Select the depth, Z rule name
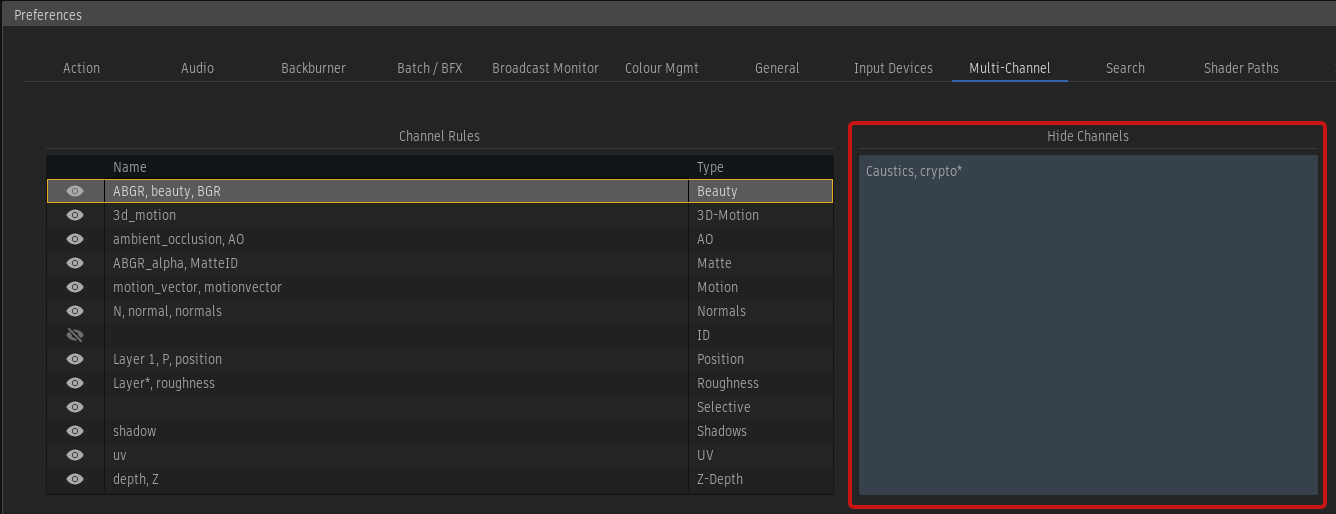Viewport: 1336px width, 514px height. (136, 479)
